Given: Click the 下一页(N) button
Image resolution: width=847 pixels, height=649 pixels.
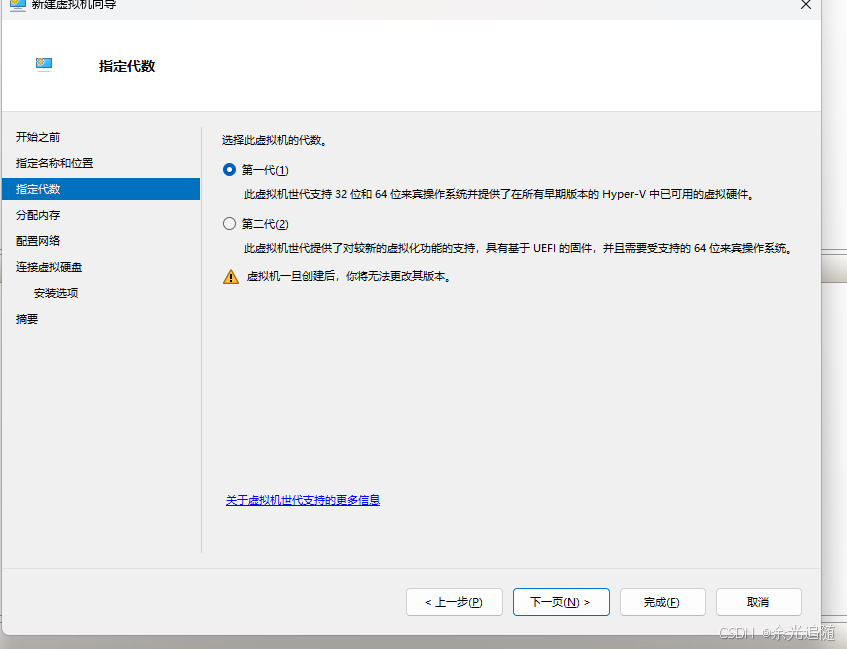Looking at the screenshot, I should click(x=561, y=601).
